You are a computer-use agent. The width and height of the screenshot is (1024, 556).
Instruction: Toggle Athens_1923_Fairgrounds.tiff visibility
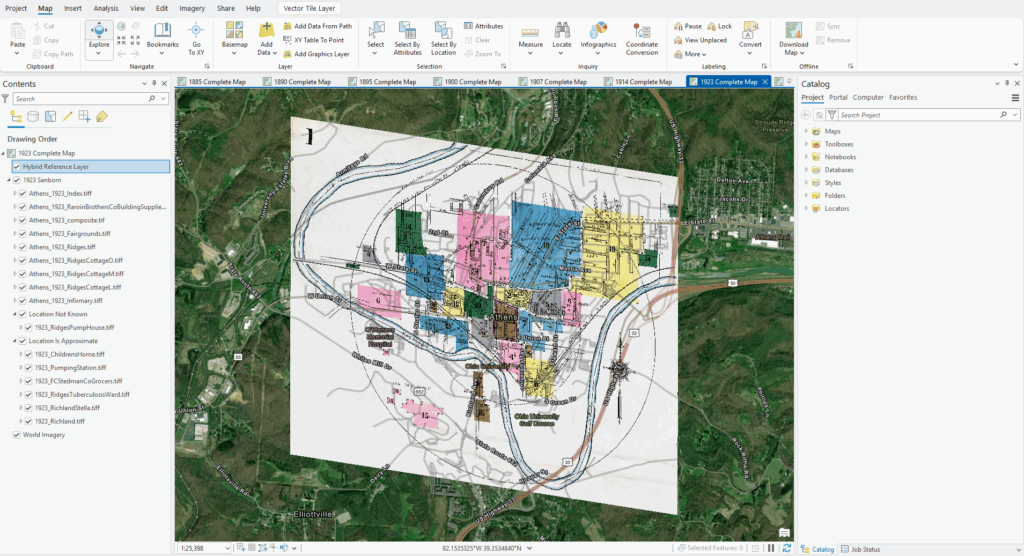tap(23, 234)
